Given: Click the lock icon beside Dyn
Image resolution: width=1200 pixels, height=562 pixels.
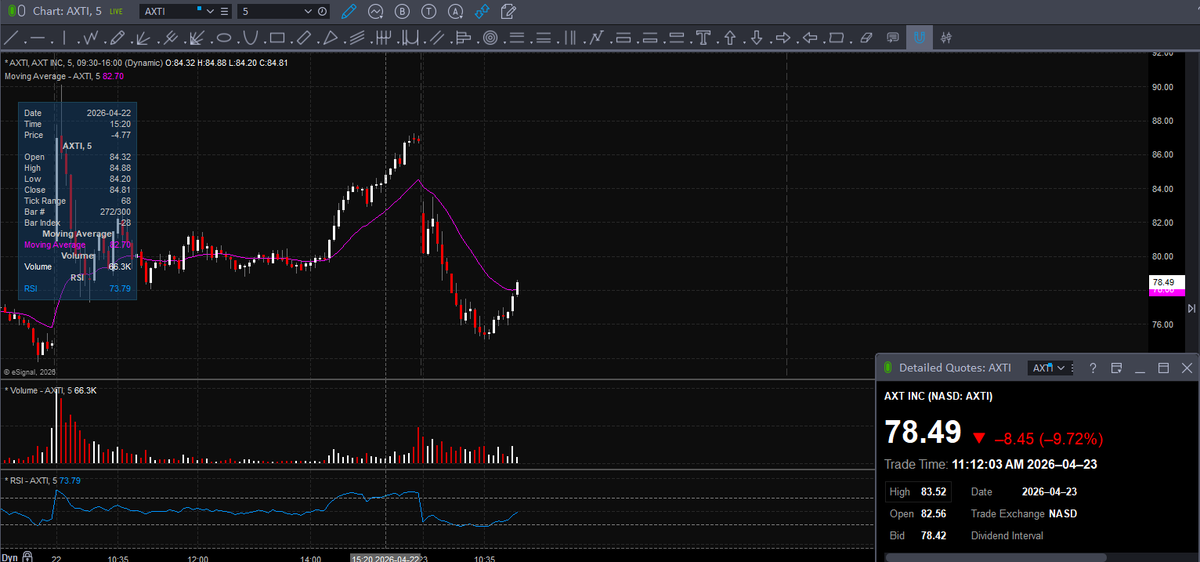Looking at the screenshot, I should pos(29,556).
